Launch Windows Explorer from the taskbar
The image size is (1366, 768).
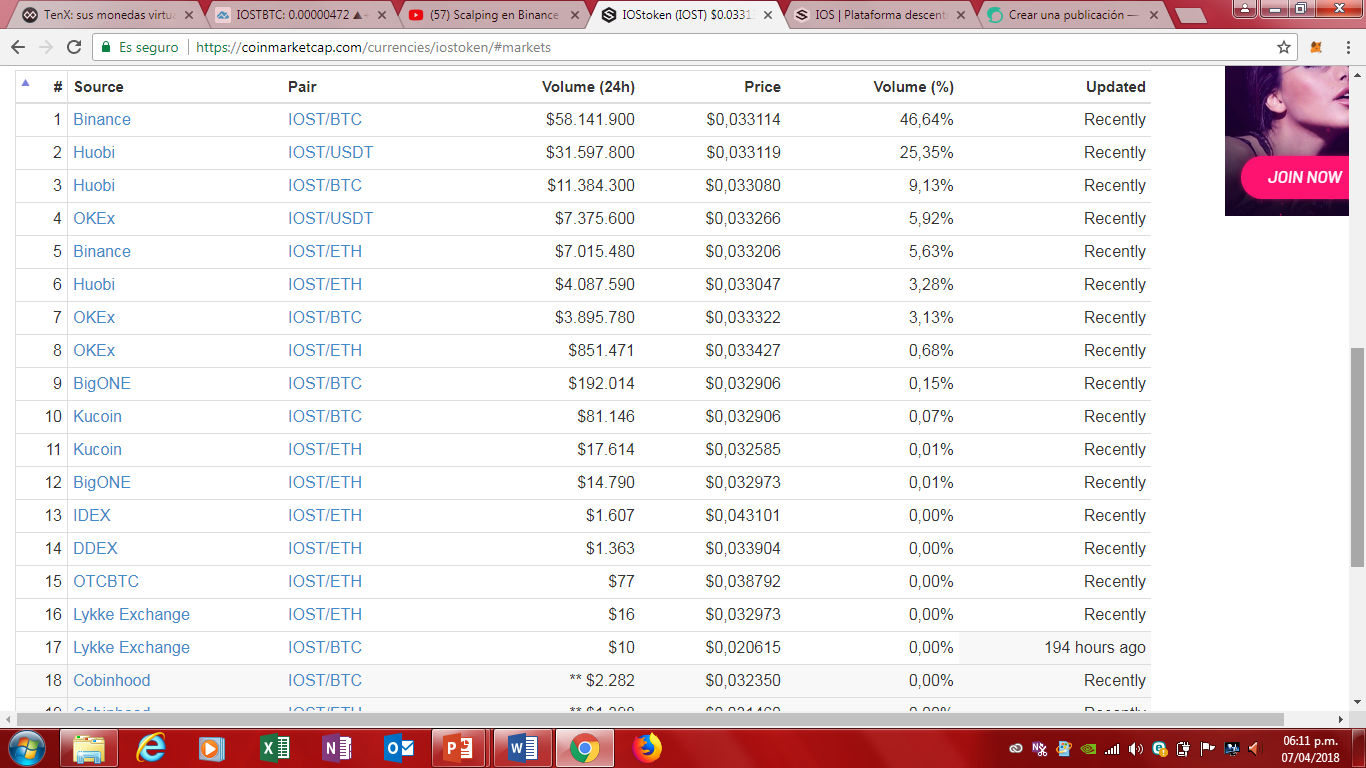coord(89,747)
